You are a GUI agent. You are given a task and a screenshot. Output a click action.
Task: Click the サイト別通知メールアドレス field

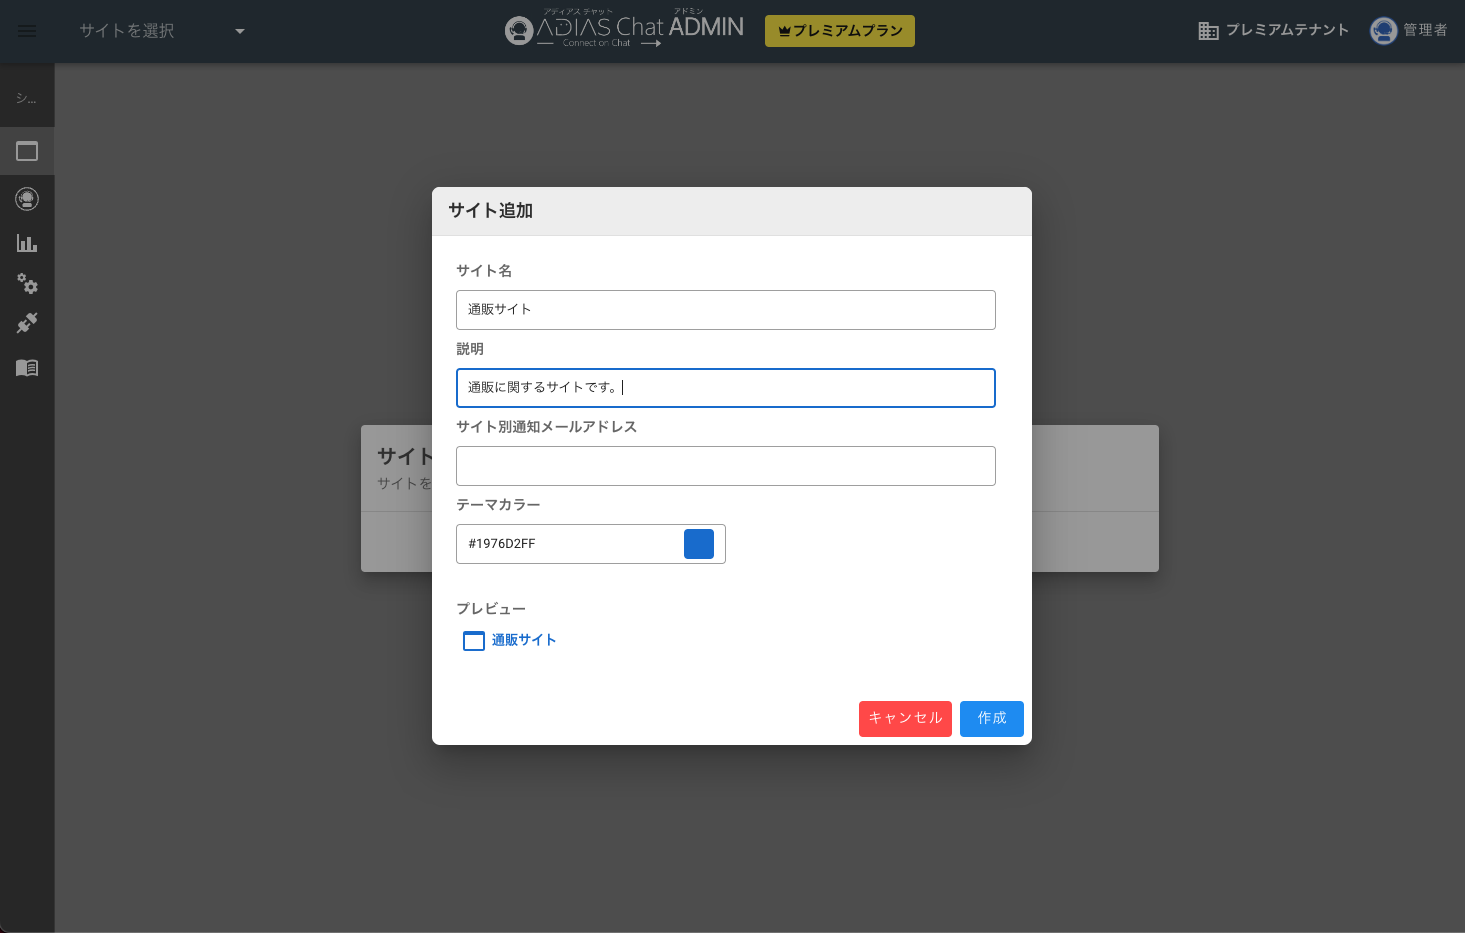pyautogui.click(x=725, y=466)
